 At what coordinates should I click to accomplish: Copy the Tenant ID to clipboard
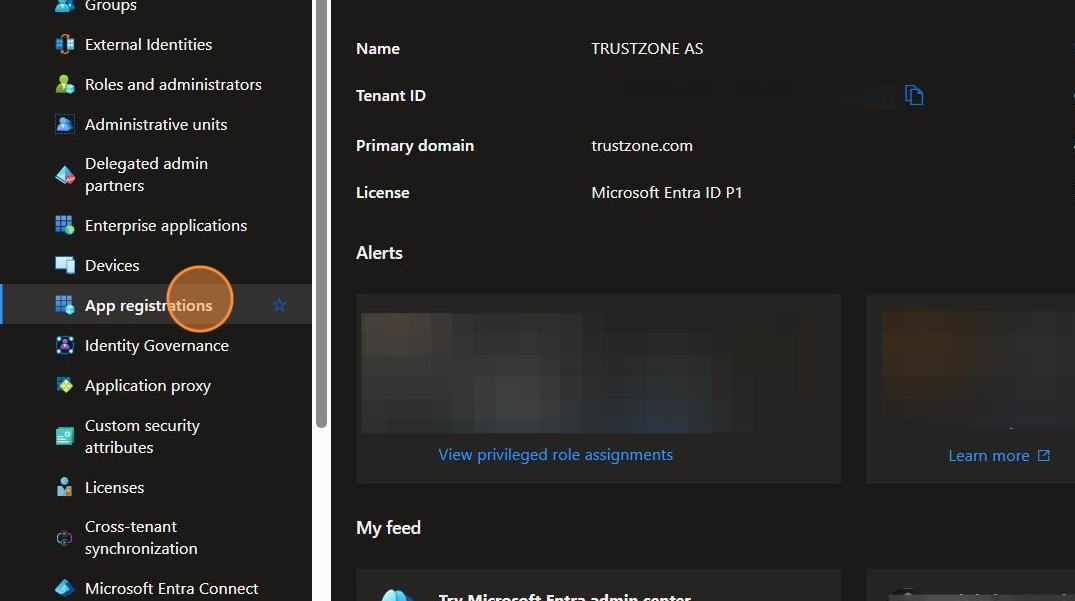pyautogui.click(x=914, y=95)
